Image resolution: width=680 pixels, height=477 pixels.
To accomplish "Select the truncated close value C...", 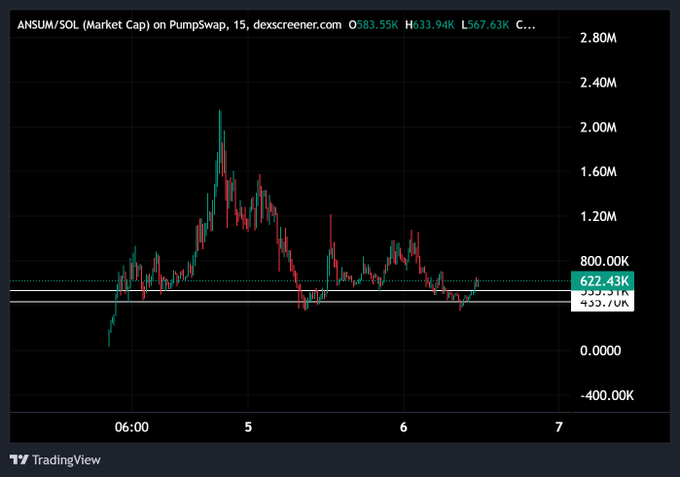I will tap(525, 25).
